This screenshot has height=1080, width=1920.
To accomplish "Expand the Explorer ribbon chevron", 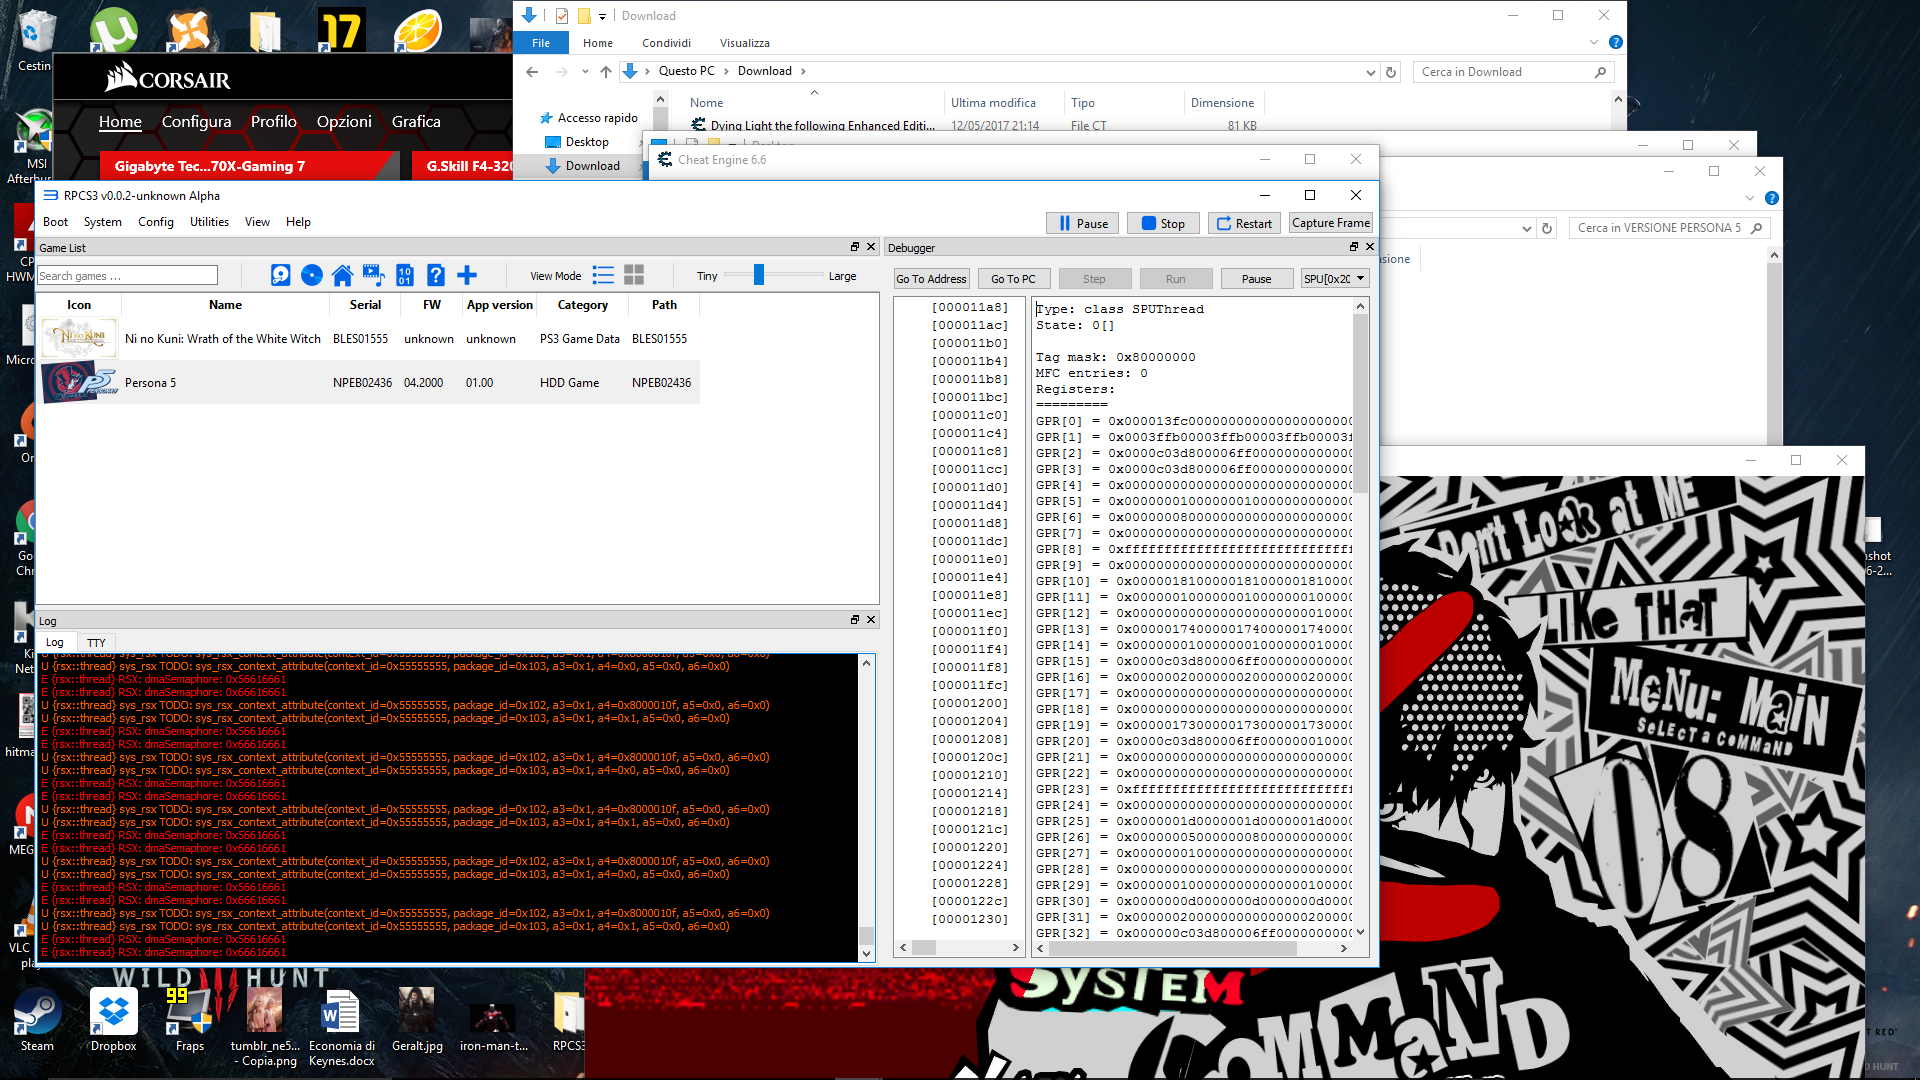I will coord(1593,43).
